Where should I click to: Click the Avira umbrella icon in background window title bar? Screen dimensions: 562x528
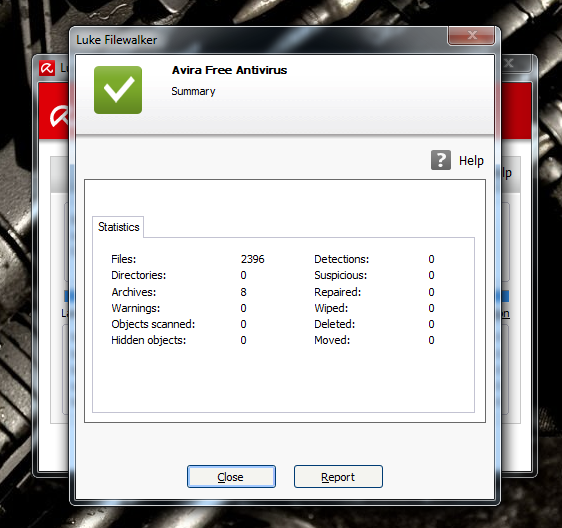point(47,68)
